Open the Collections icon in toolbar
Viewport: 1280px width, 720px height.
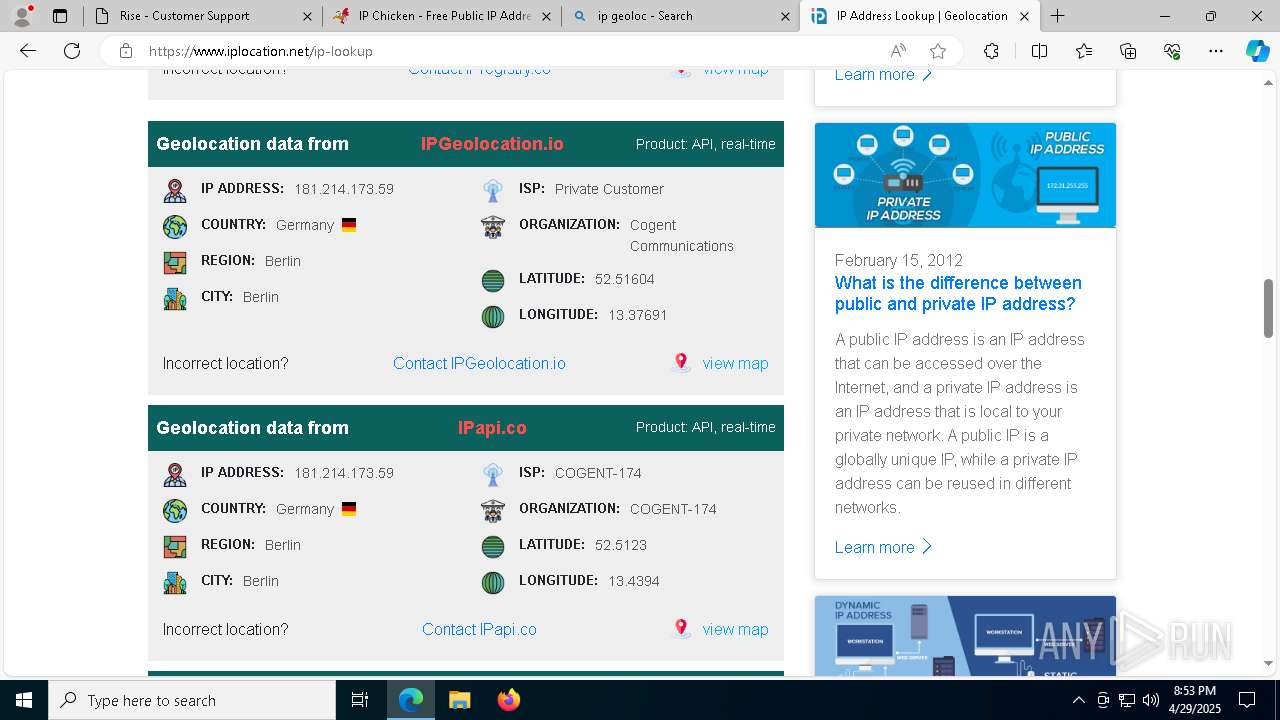[1128, 51]
